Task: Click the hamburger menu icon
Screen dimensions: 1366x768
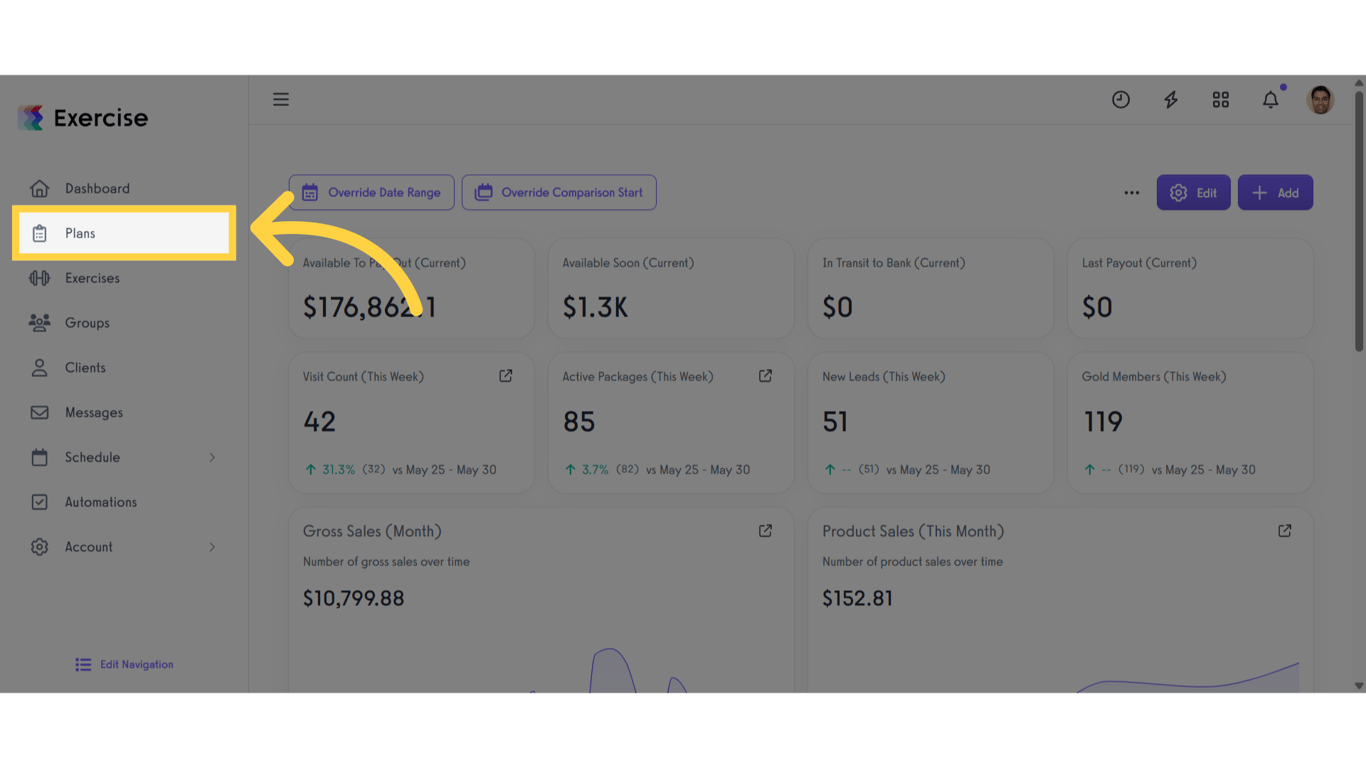Action: pyautogui.click(x=281, y=100)
